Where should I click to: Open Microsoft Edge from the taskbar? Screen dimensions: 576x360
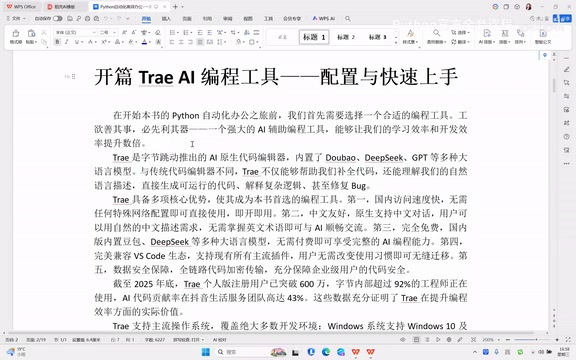click(x=326, y=352)
